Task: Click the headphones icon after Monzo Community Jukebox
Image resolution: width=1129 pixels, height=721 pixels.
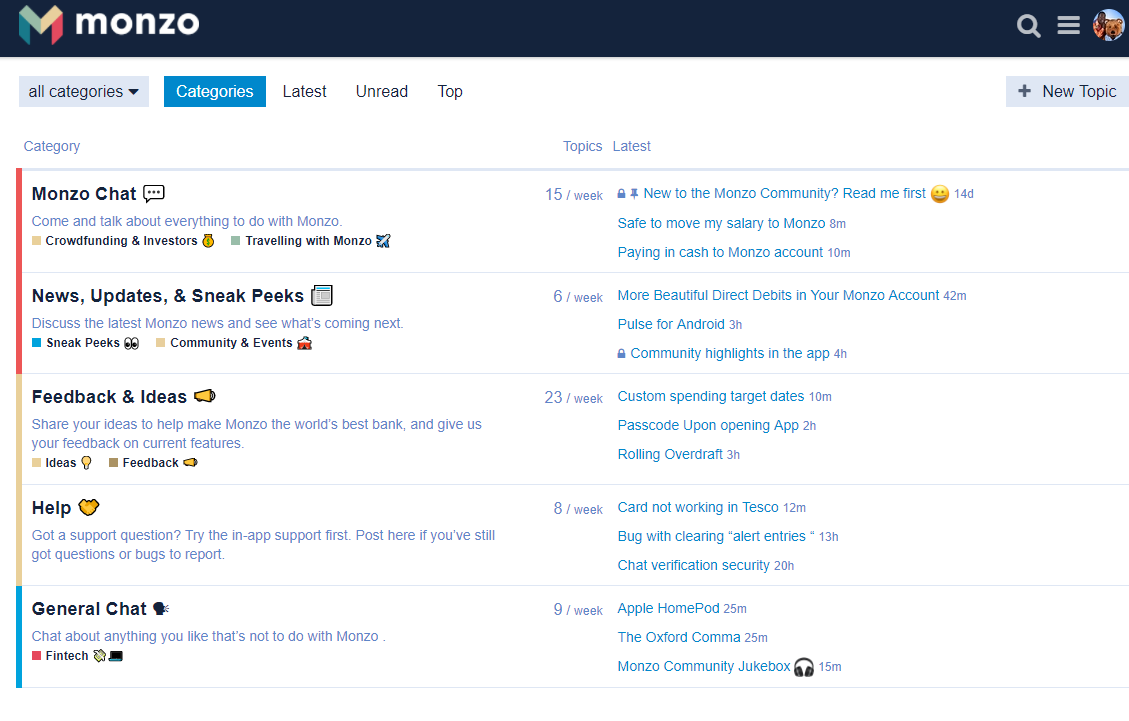Action: point(804,667)
